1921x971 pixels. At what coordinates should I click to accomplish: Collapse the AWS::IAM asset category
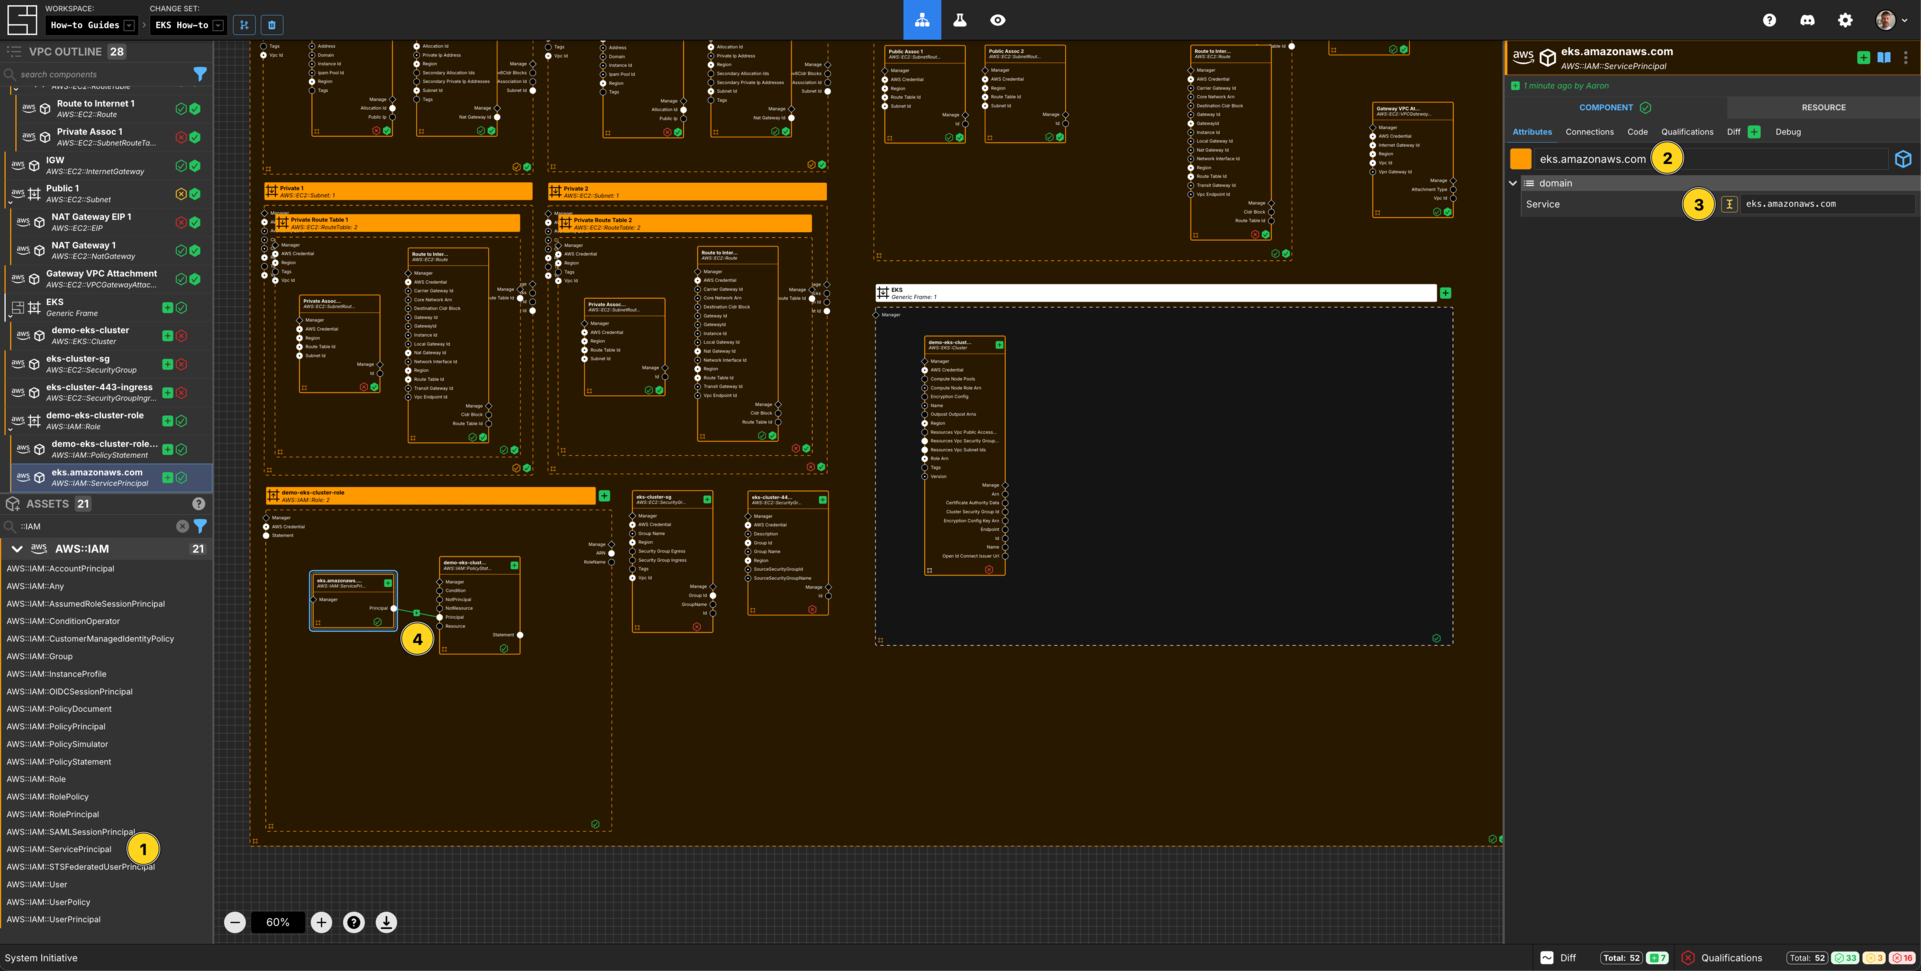(x=17, y=549)
